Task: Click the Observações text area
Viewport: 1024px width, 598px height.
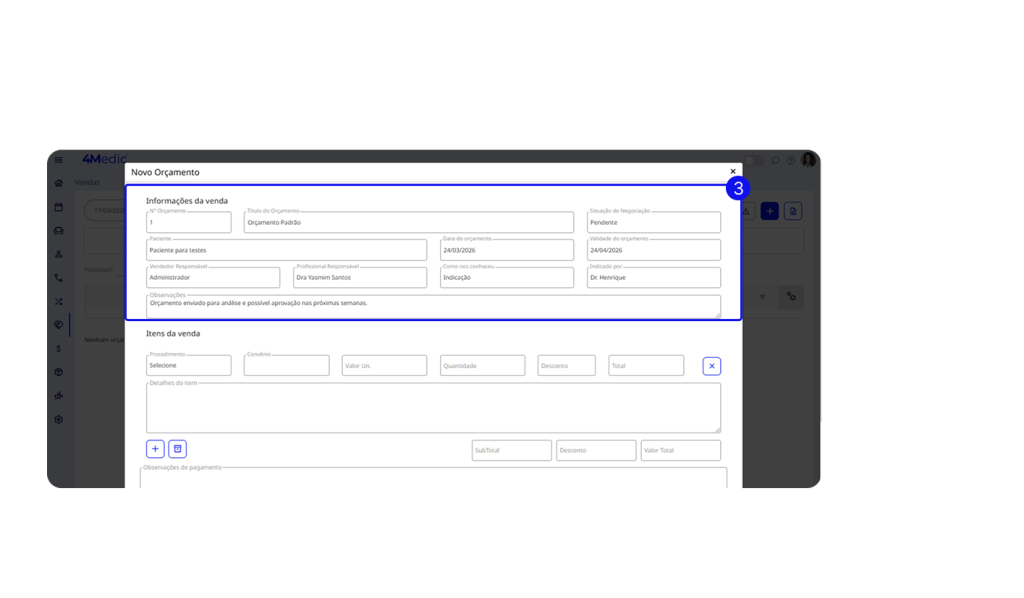Action: click(x=432, y=305)
